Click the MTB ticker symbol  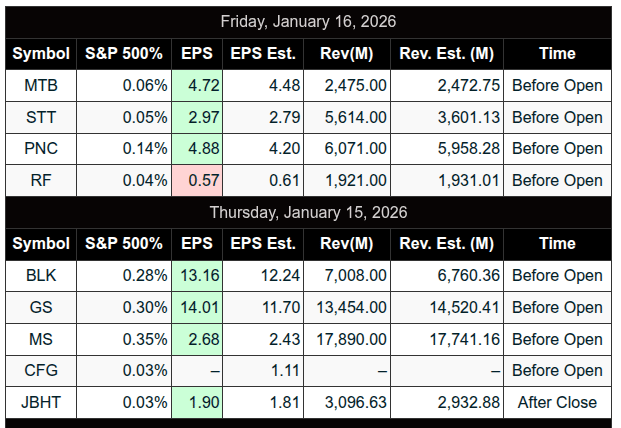pyautogui.click(x=41, y=85)
